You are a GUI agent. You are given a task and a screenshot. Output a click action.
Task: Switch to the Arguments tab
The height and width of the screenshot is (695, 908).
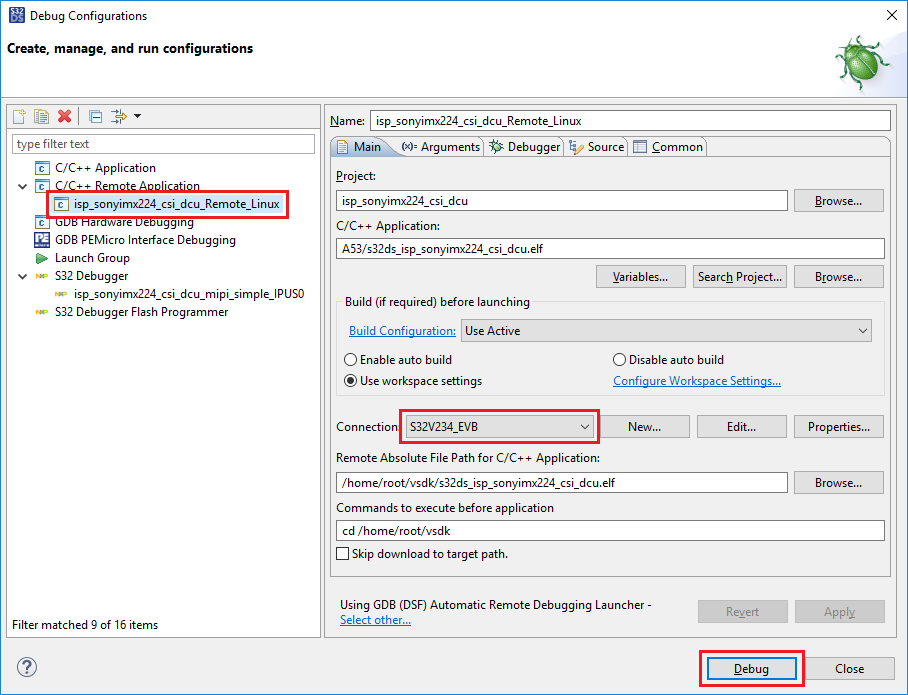coord(441,147)
